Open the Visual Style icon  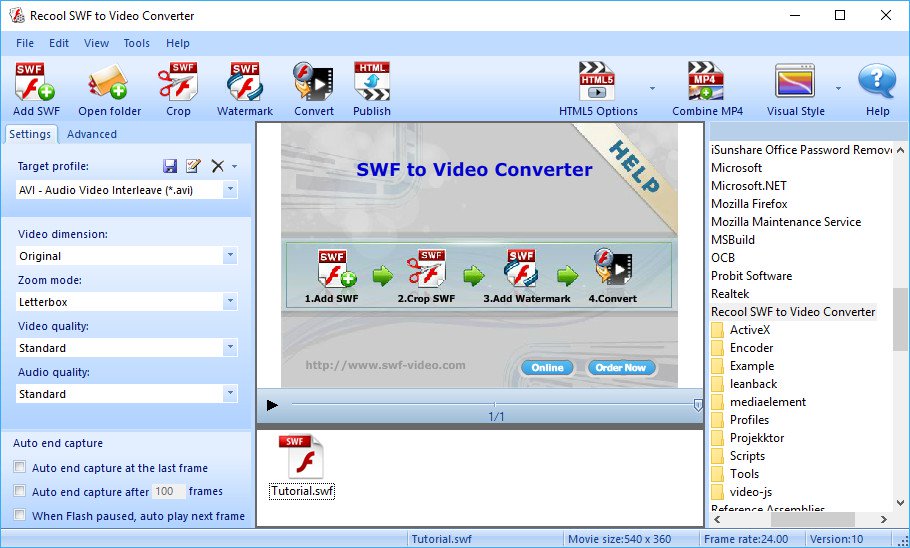click(x=795, y=81)
